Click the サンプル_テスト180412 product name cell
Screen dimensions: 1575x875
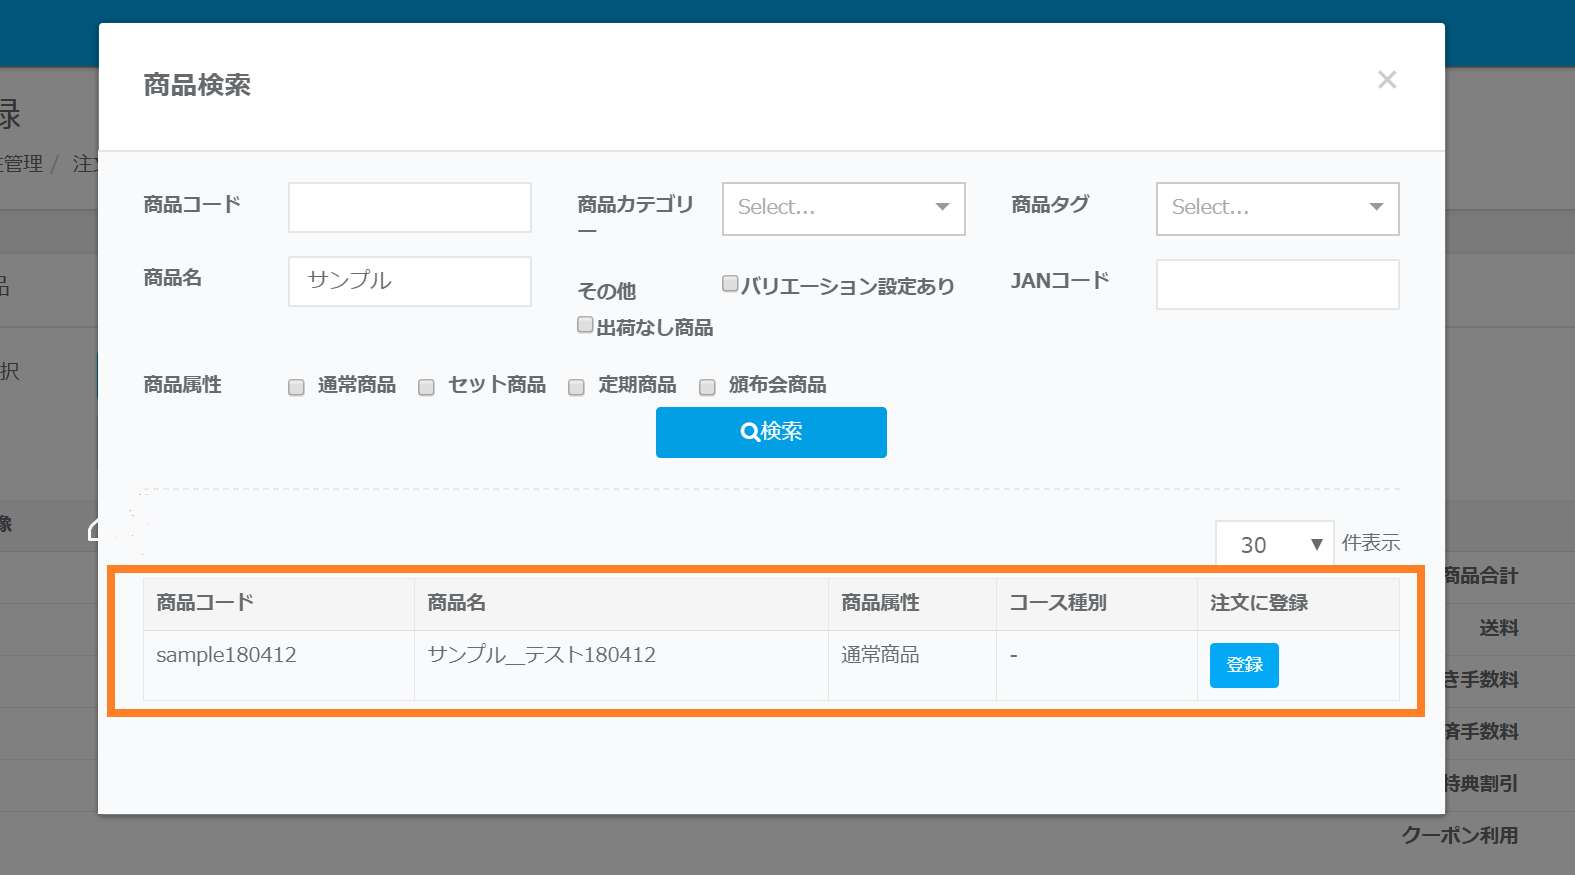(x=541, y=655)
